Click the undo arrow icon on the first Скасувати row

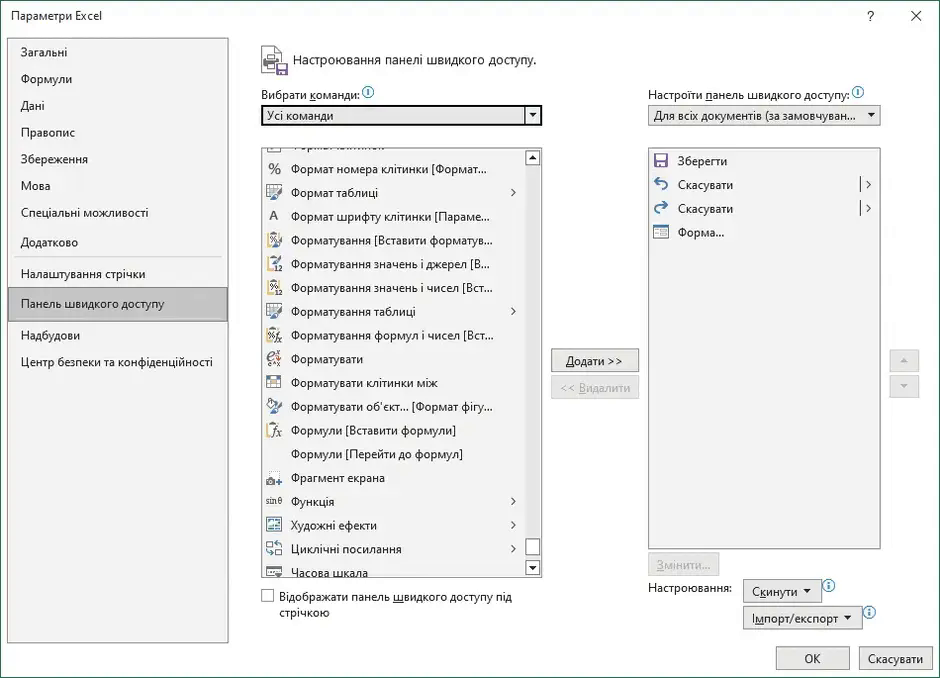coord(661,184)
